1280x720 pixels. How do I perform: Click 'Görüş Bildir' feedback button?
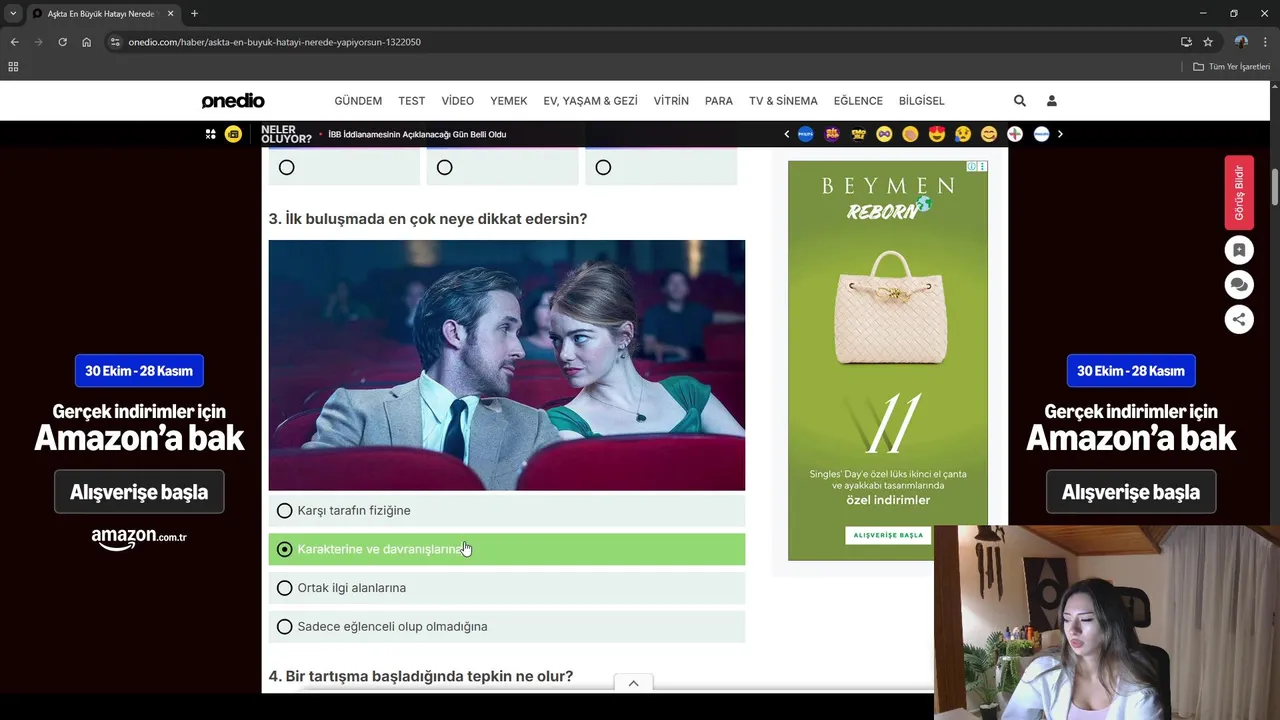coord(1239,193)
